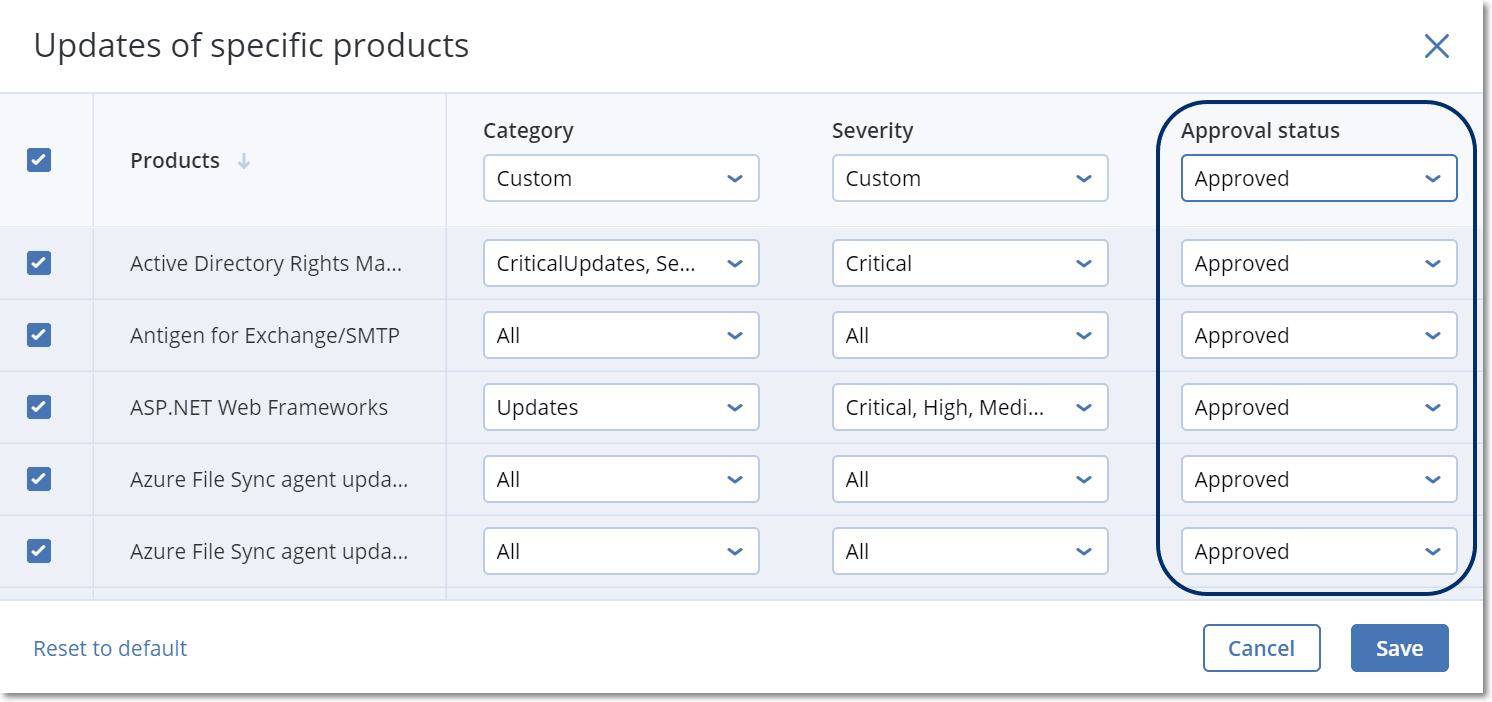The image size is (1492, 702).
Task: Toggle the select-all products checkbox
Action: (x=39, y=160)
